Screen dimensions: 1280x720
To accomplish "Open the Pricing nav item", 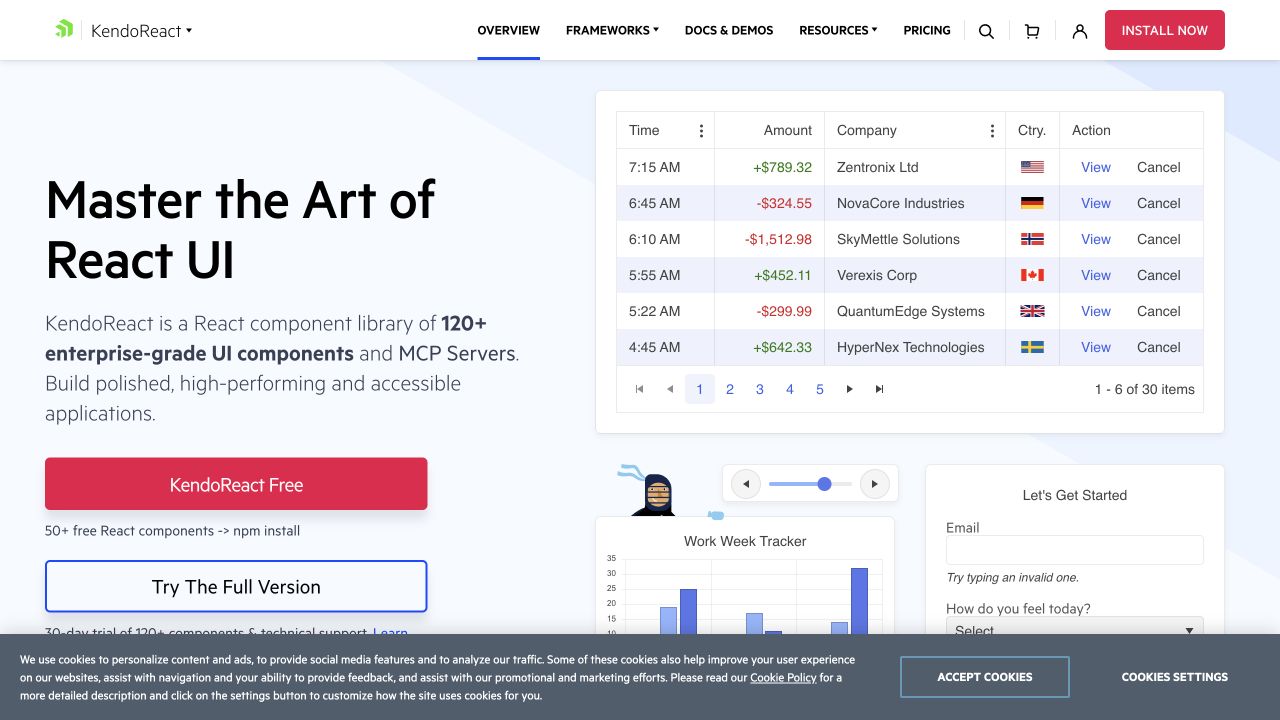I will [x=927, y=30].
